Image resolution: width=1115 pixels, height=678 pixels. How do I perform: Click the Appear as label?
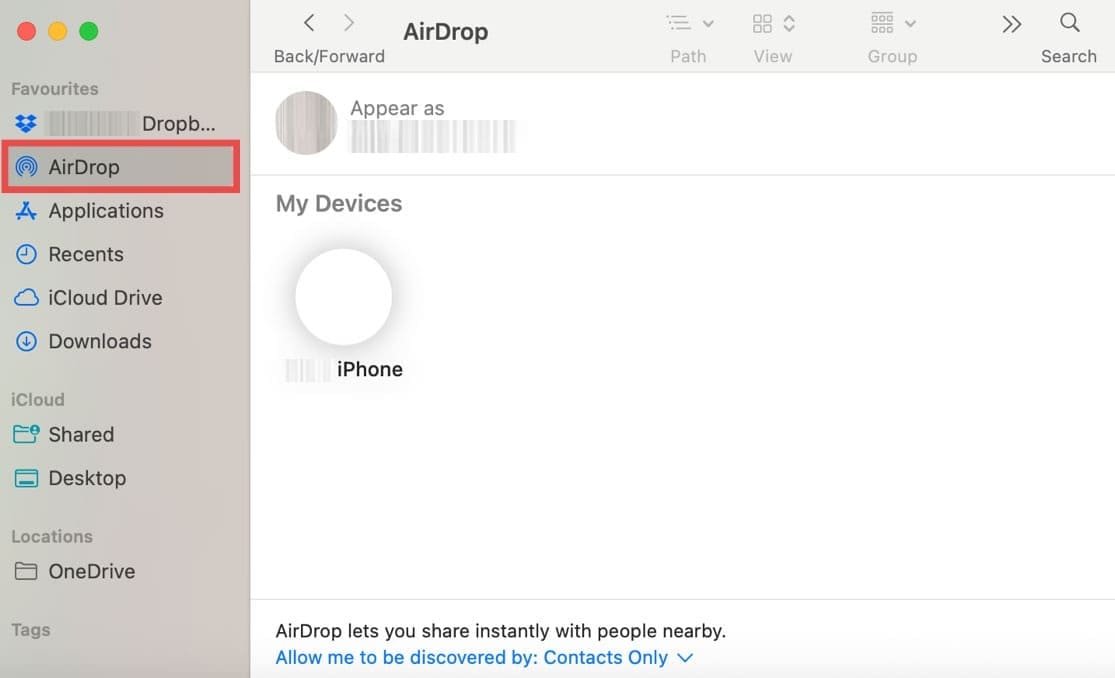click(397, 108)
